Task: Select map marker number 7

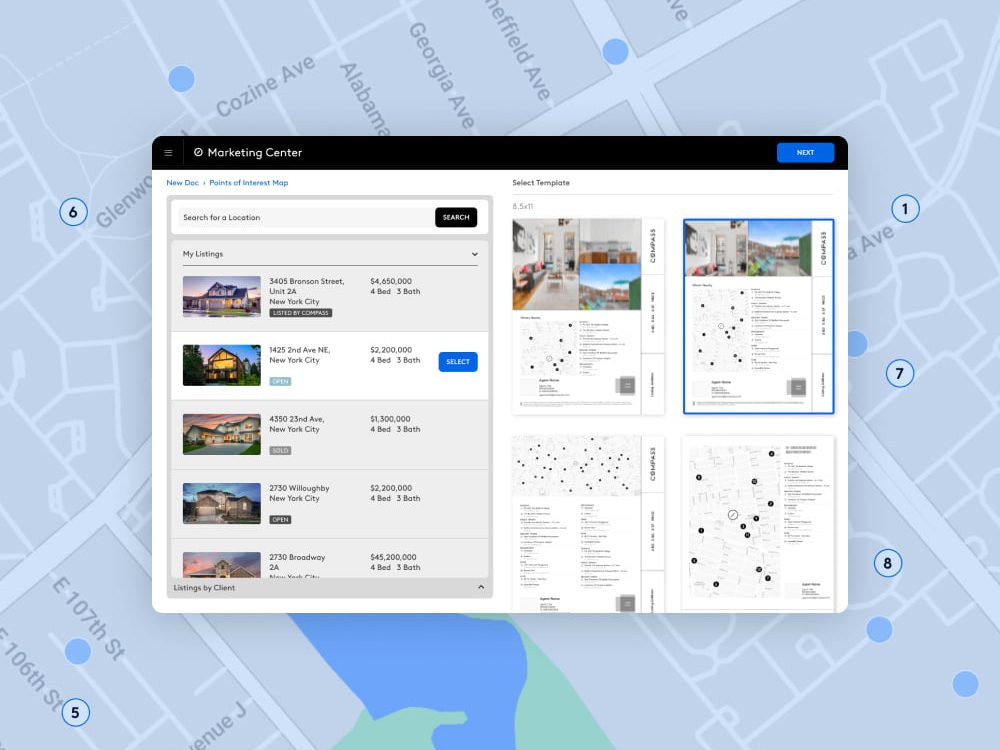Action: coord(899,374)
